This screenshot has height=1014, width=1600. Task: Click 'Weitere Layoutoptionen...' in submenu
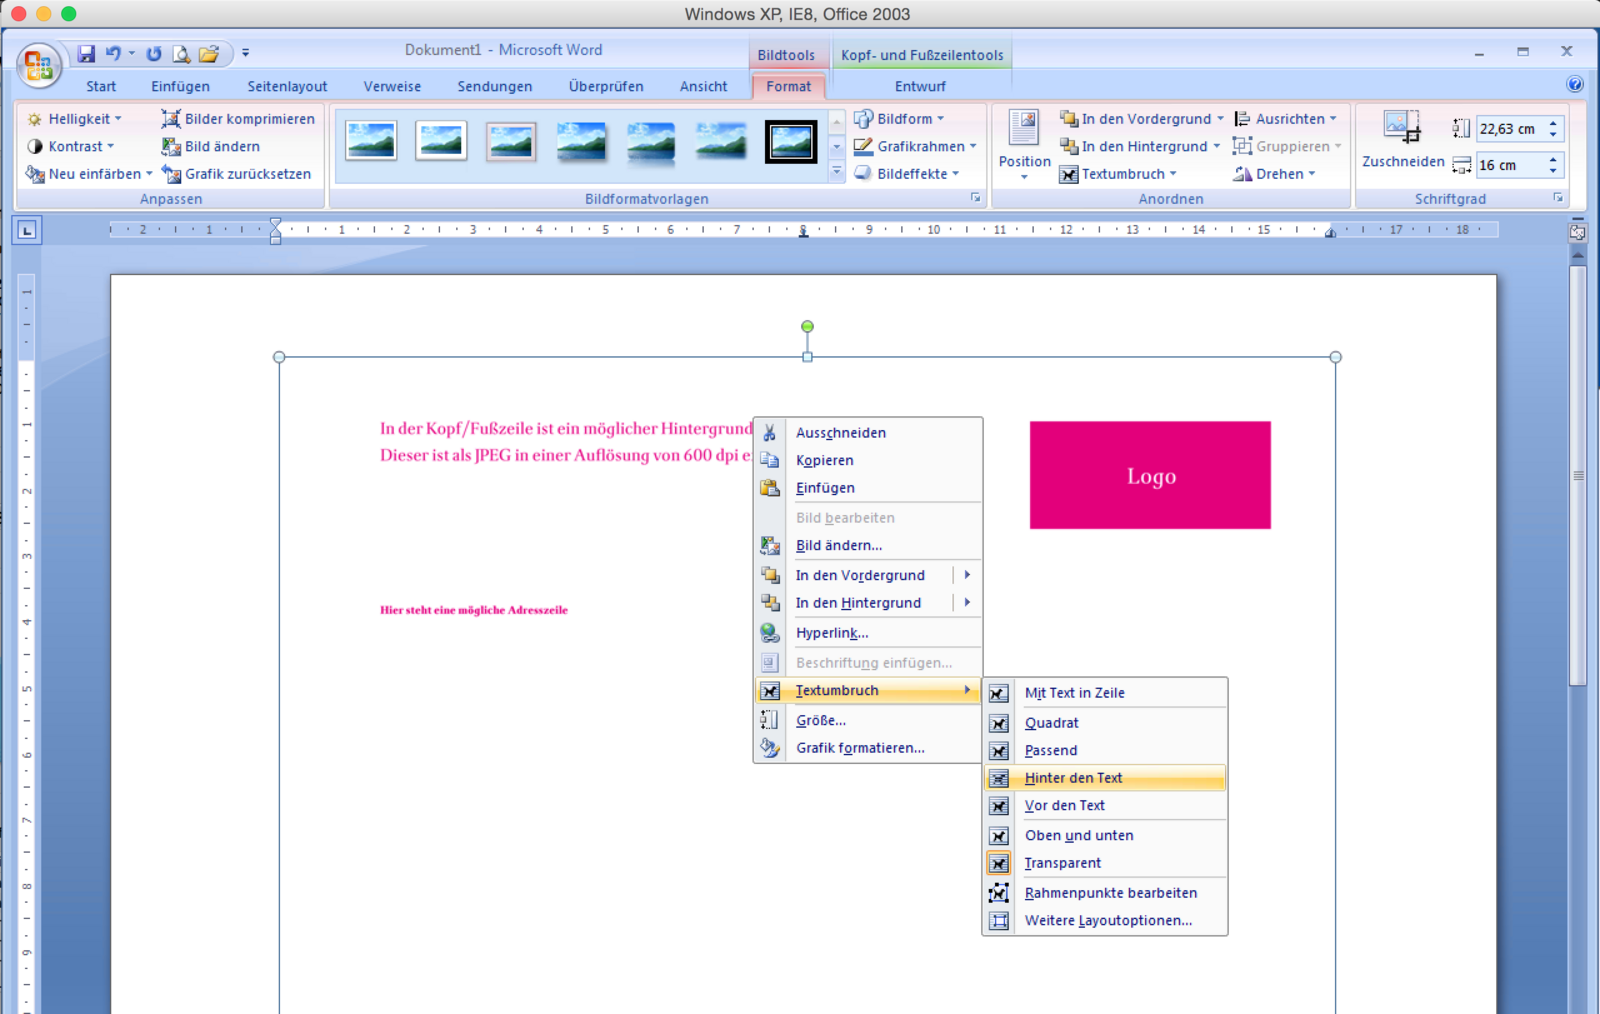click(x=1107, y=921)
